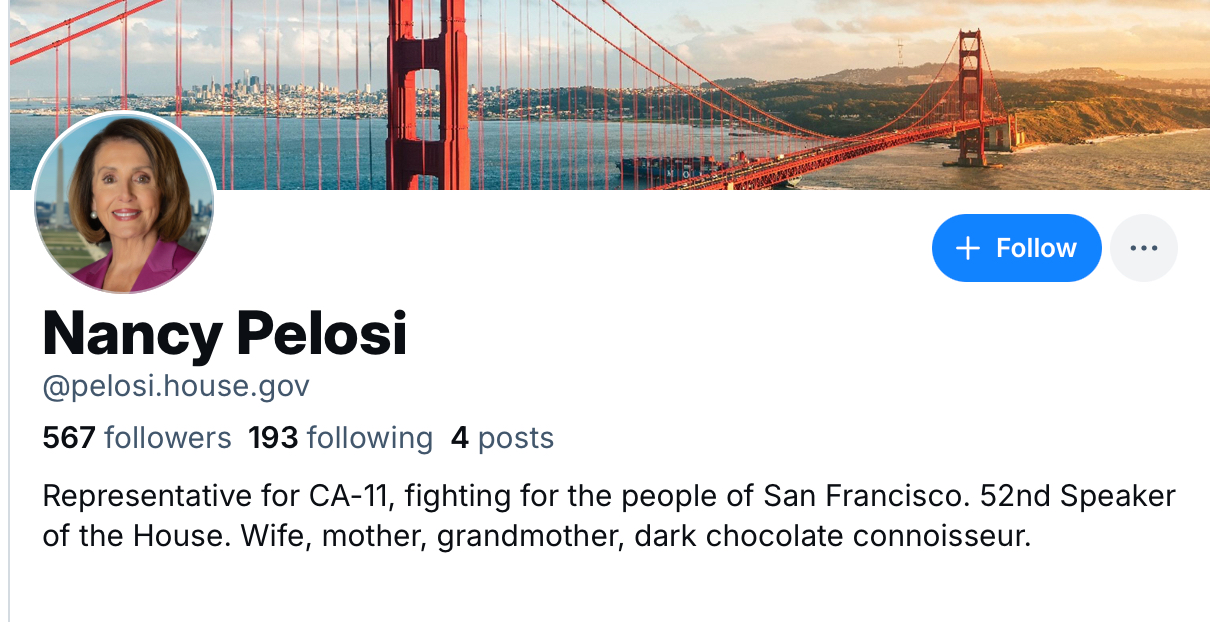The height and width of the screenshot is (622, 1210).
Task: Click the plus icon inside Follow
Action: 967,248
